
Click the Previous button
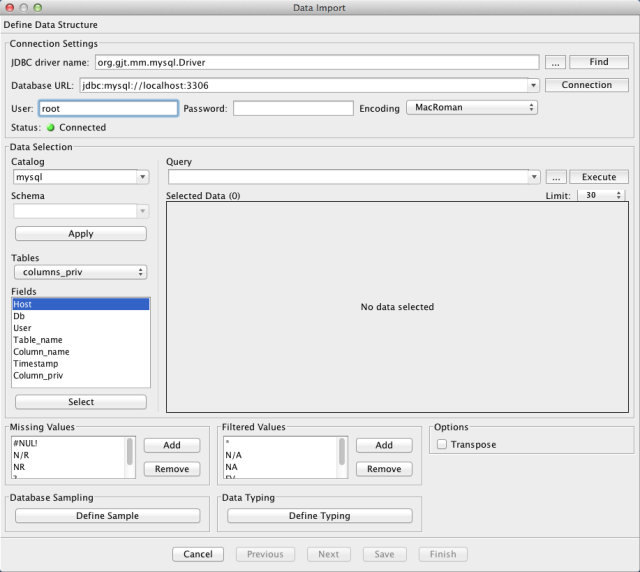[x=265, y=554]
